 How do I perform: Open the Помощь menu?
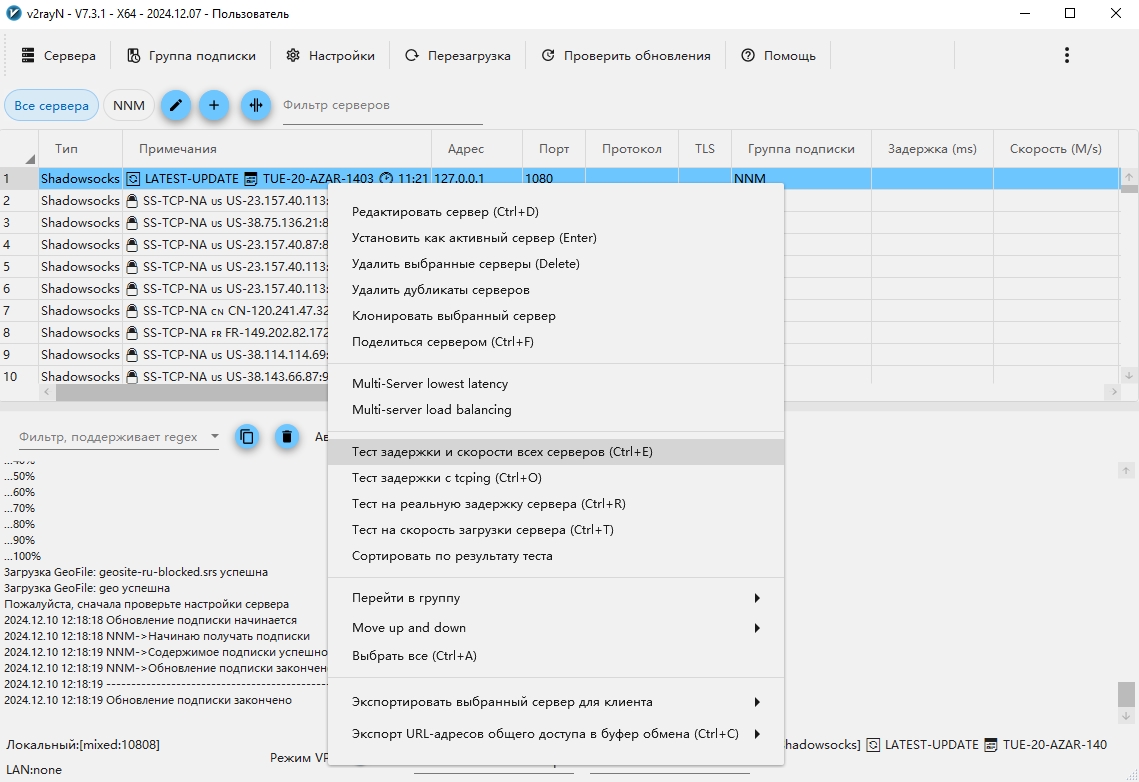click(779, 55)
